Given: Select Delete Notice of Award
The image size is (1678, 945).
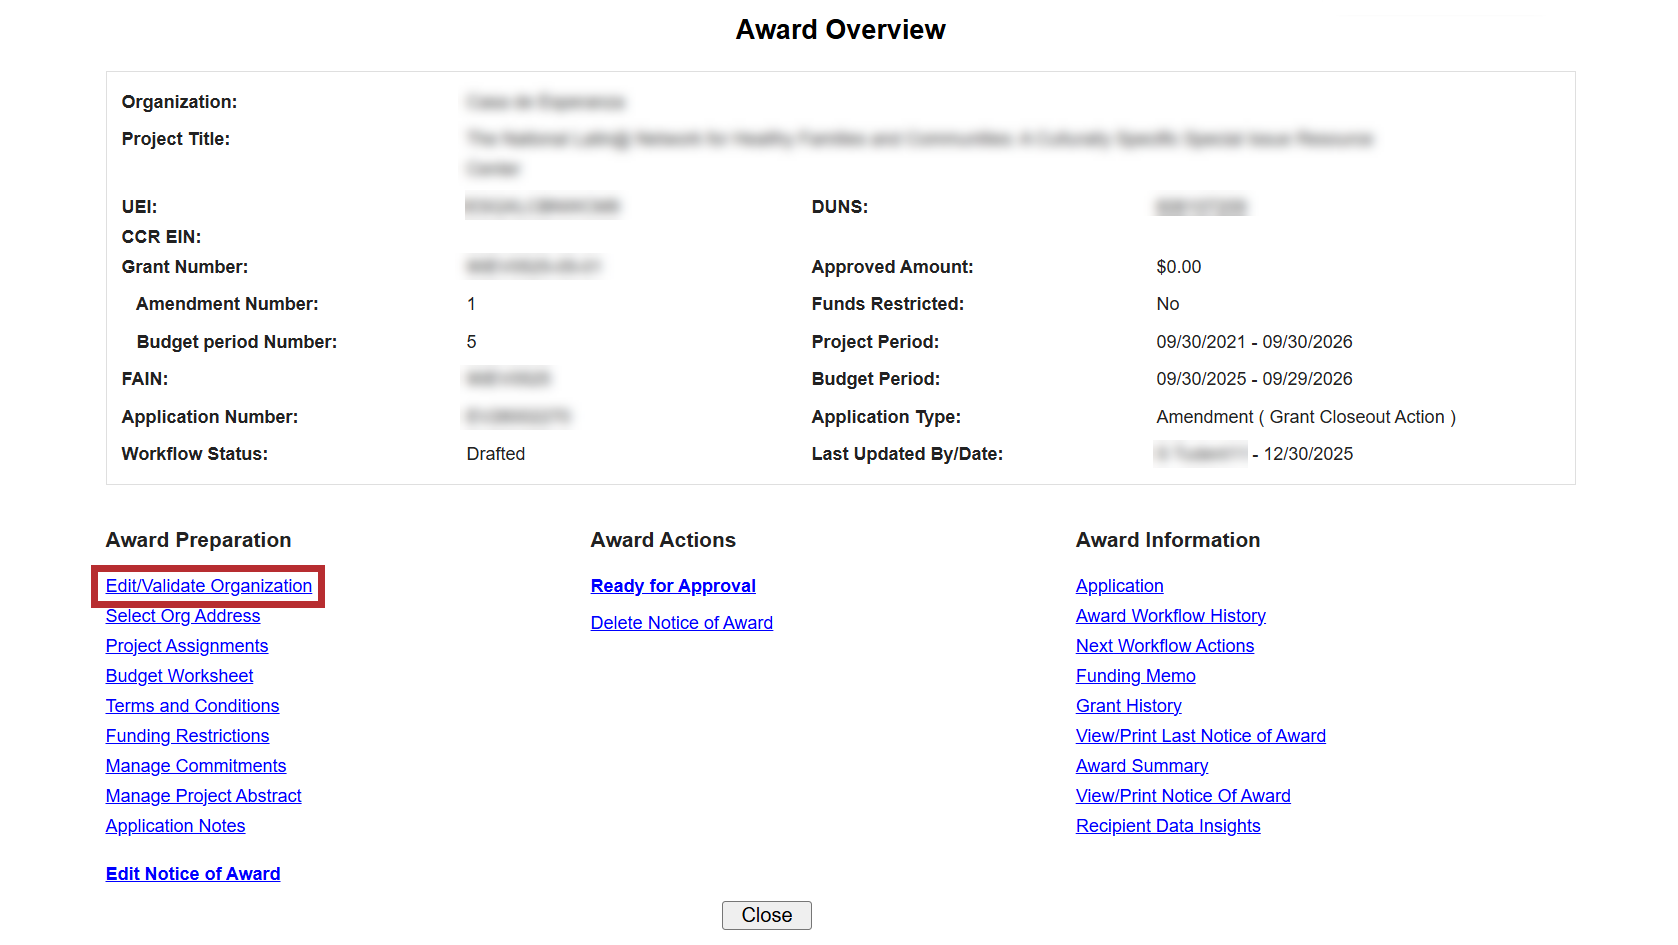Looking at the screenshot, I should (x=681, y=623).
